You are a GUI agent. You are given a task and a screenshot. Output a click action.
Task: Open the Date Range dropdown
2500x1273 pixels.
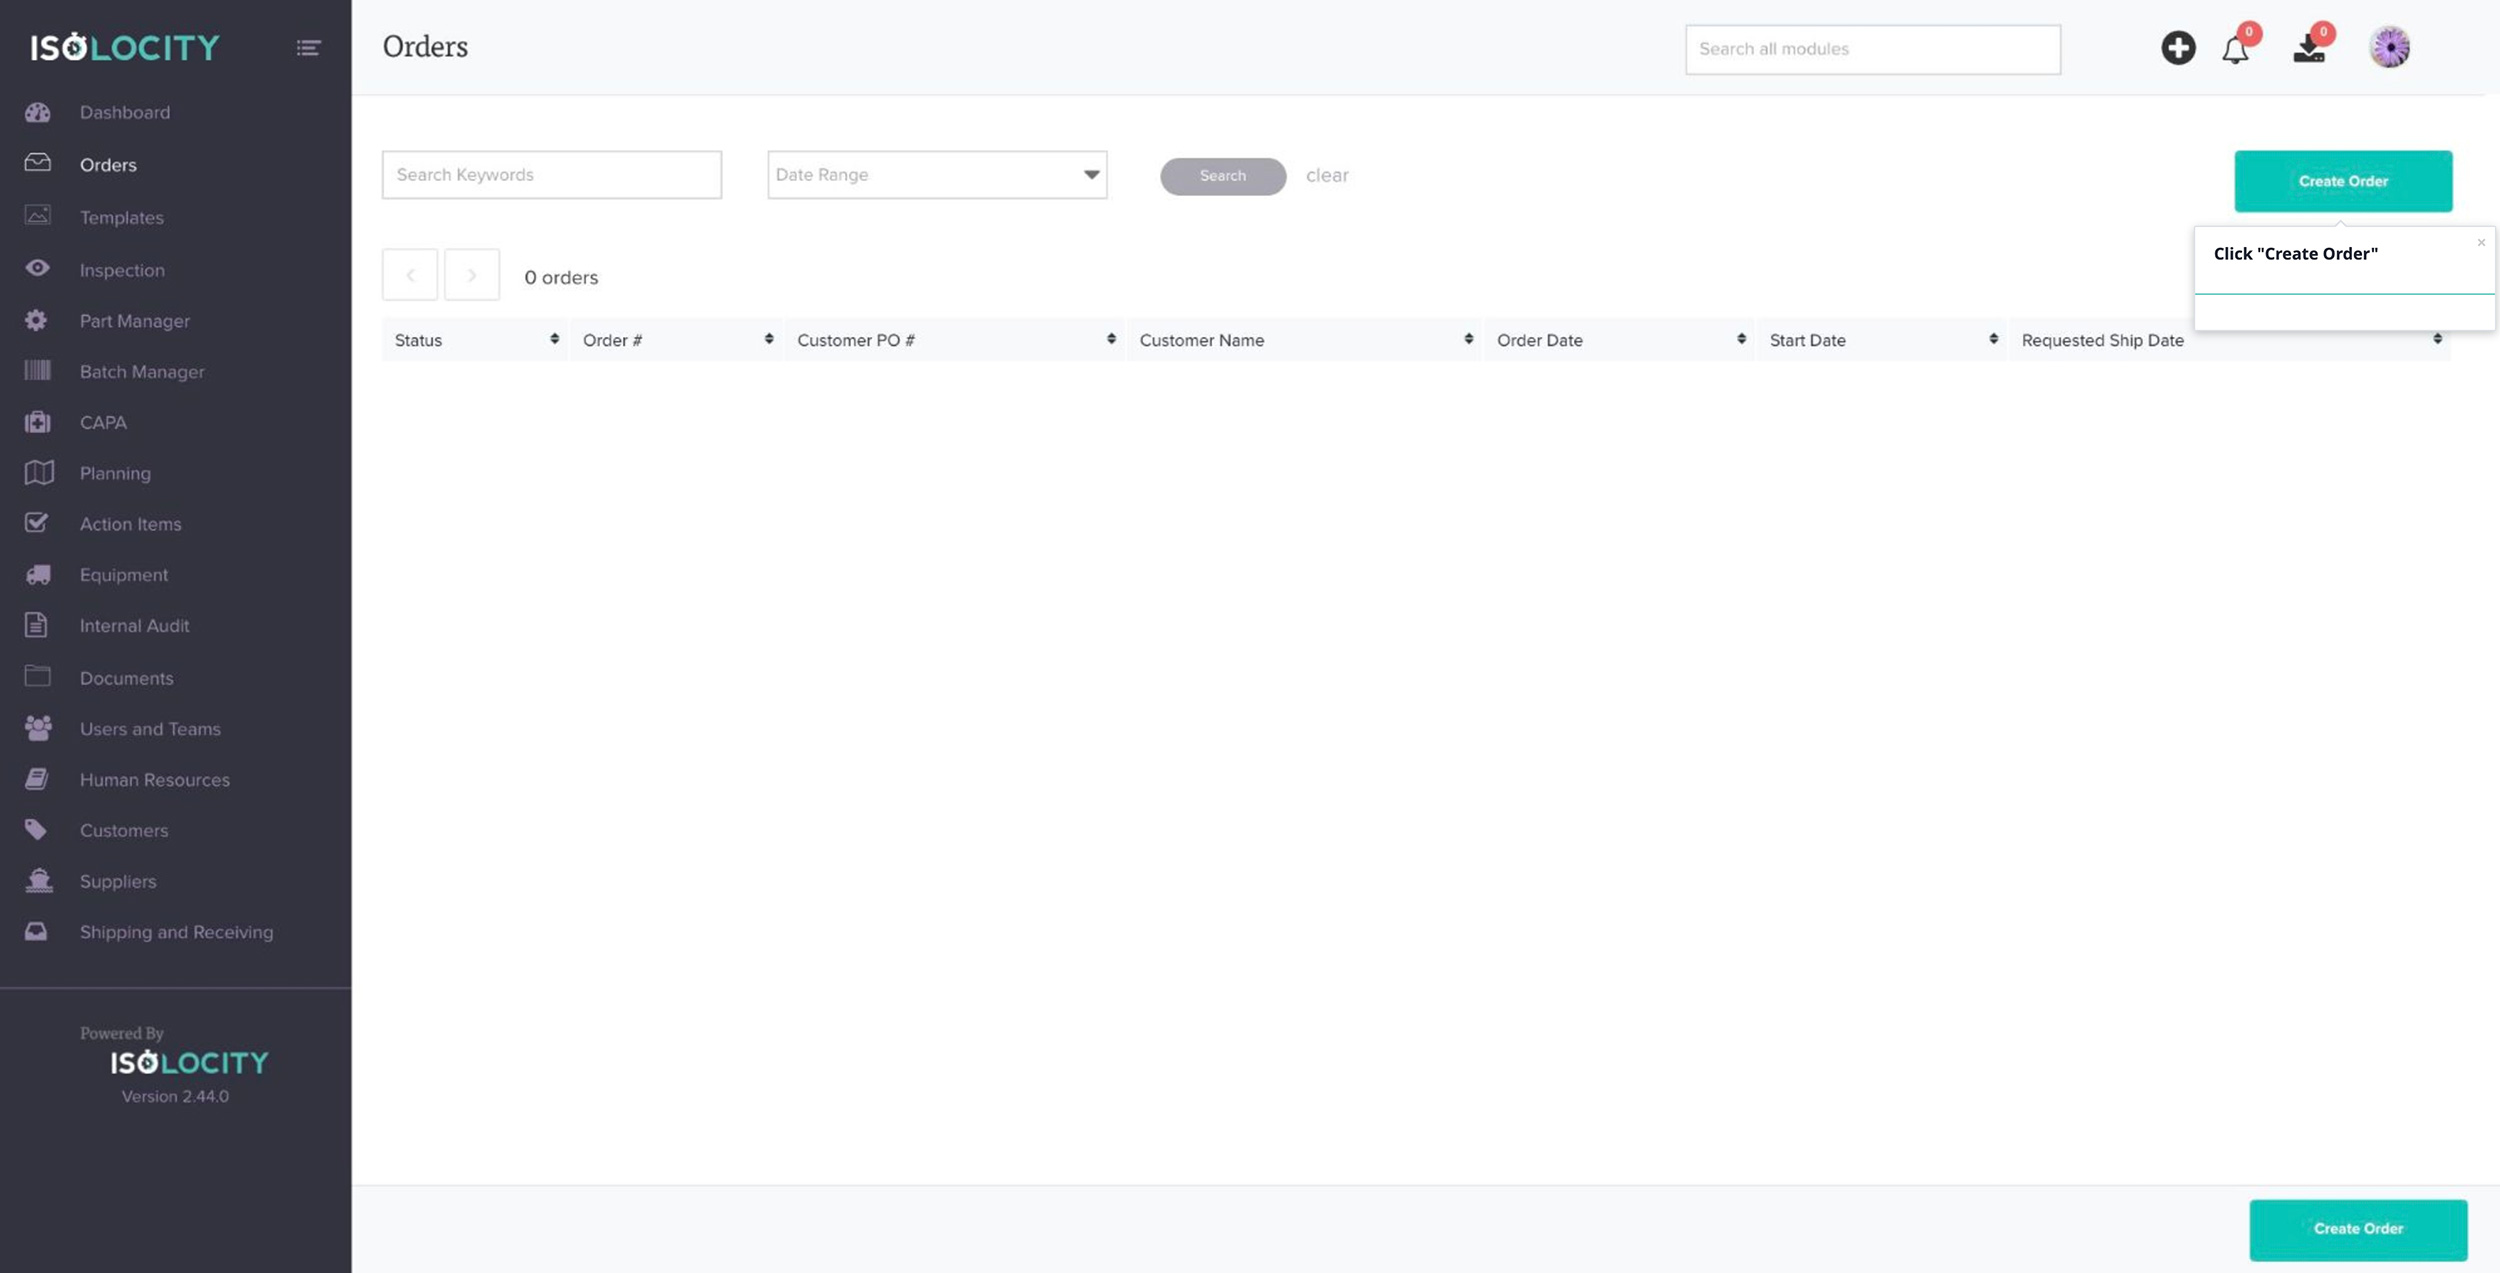[x=937, y=175]
